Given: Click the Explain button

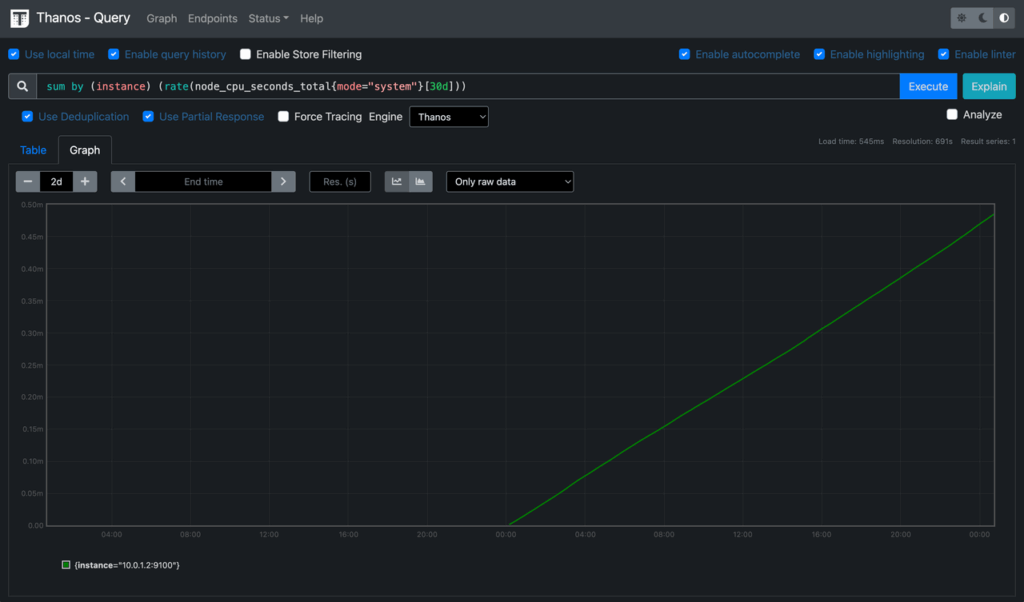Looking at the screenshot, I should [989, 86].
